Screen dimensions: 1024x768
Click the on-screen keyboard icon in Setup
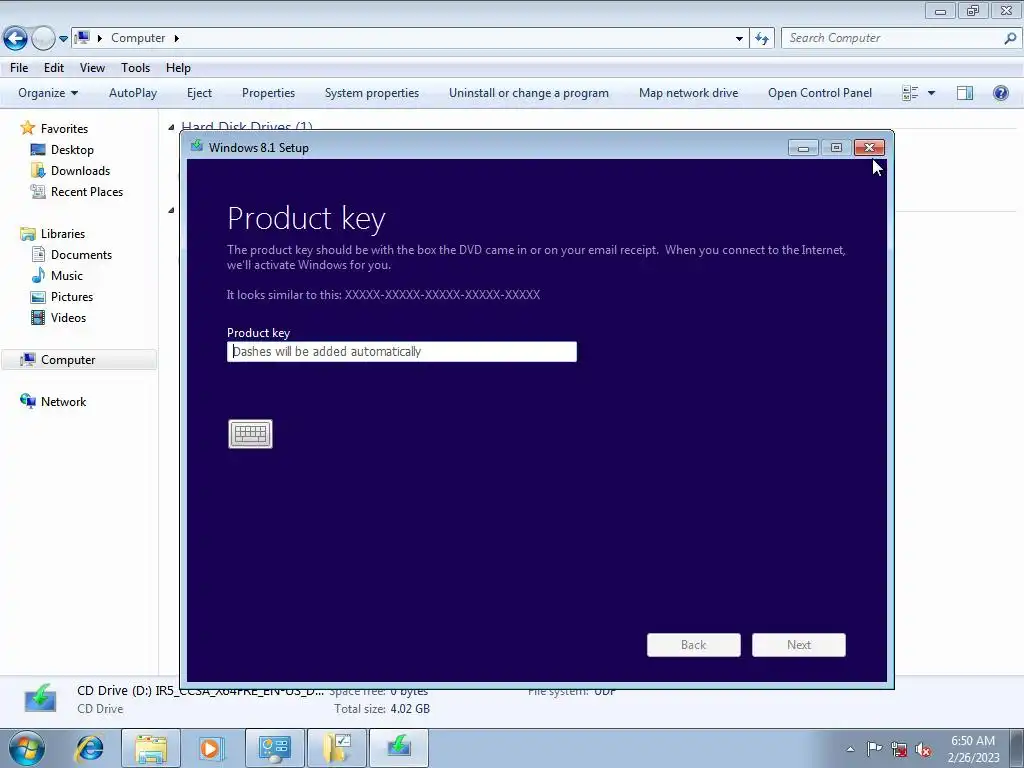[250, 434]
